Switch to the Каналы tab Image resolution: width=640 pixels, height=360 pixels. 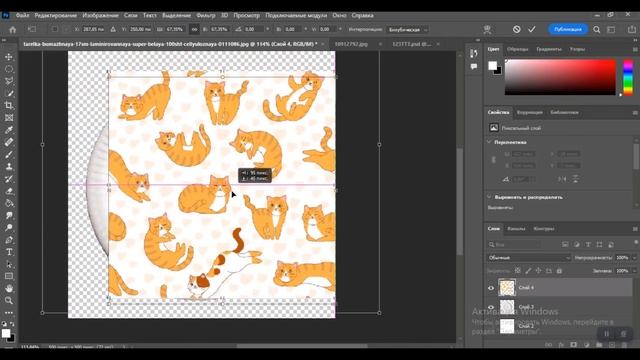point(516,229)
